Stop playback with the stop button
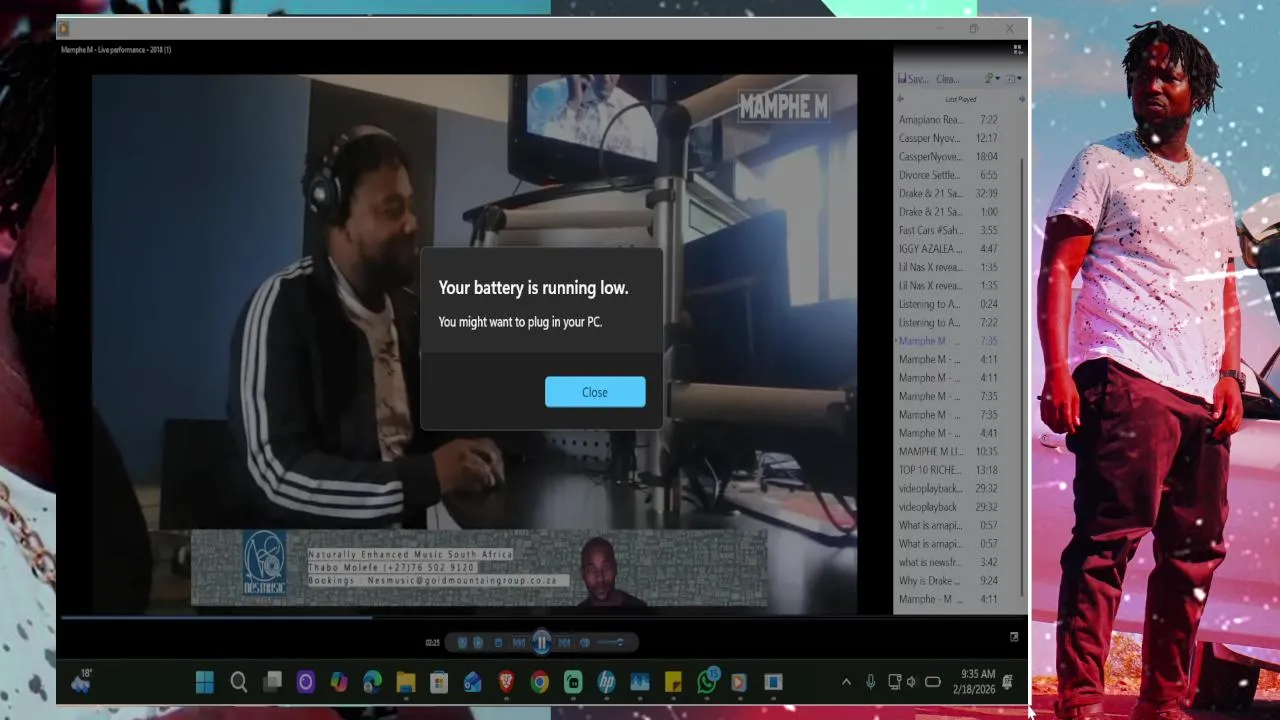This screenshot has width=1280, height=720. tap(498, 643)
